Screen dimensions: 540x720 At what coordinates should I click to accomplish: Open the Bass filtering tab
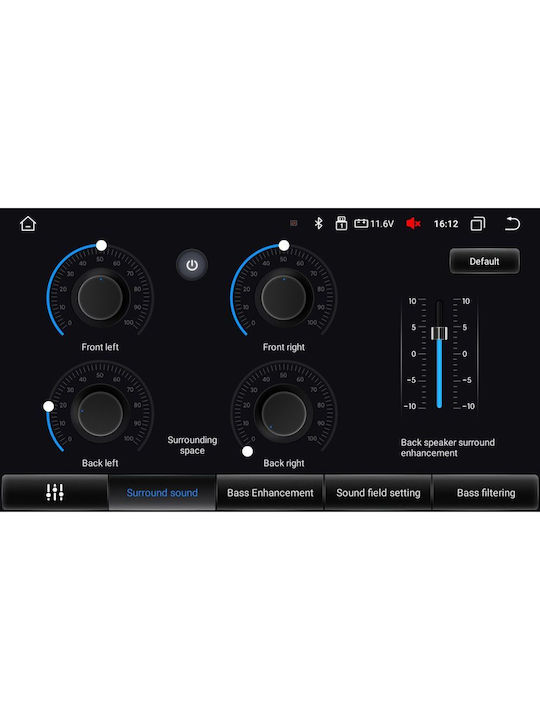tap(486, 492)
